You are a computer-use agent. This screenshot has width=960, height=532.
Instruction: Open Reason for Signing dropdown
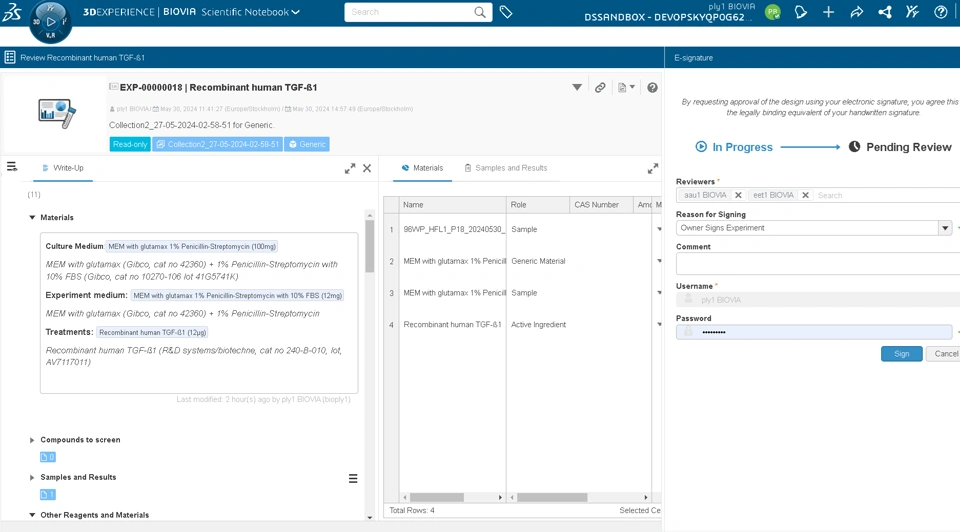[945, 228]
